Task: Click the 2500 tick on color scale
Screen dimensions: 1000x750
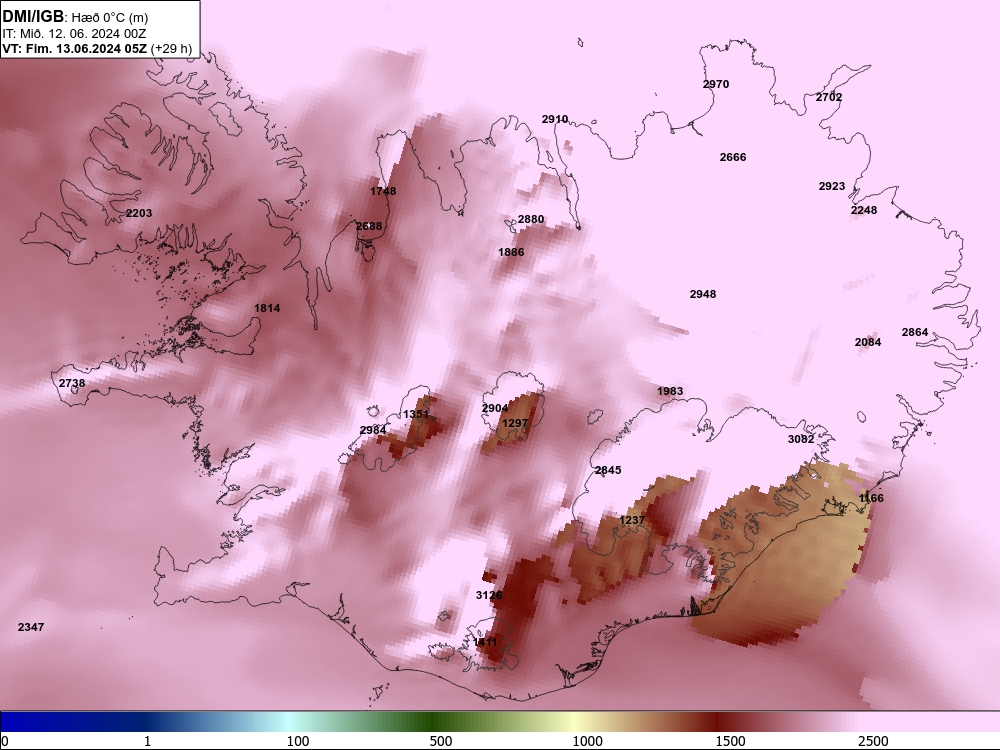Action: [x=873, y=741]
